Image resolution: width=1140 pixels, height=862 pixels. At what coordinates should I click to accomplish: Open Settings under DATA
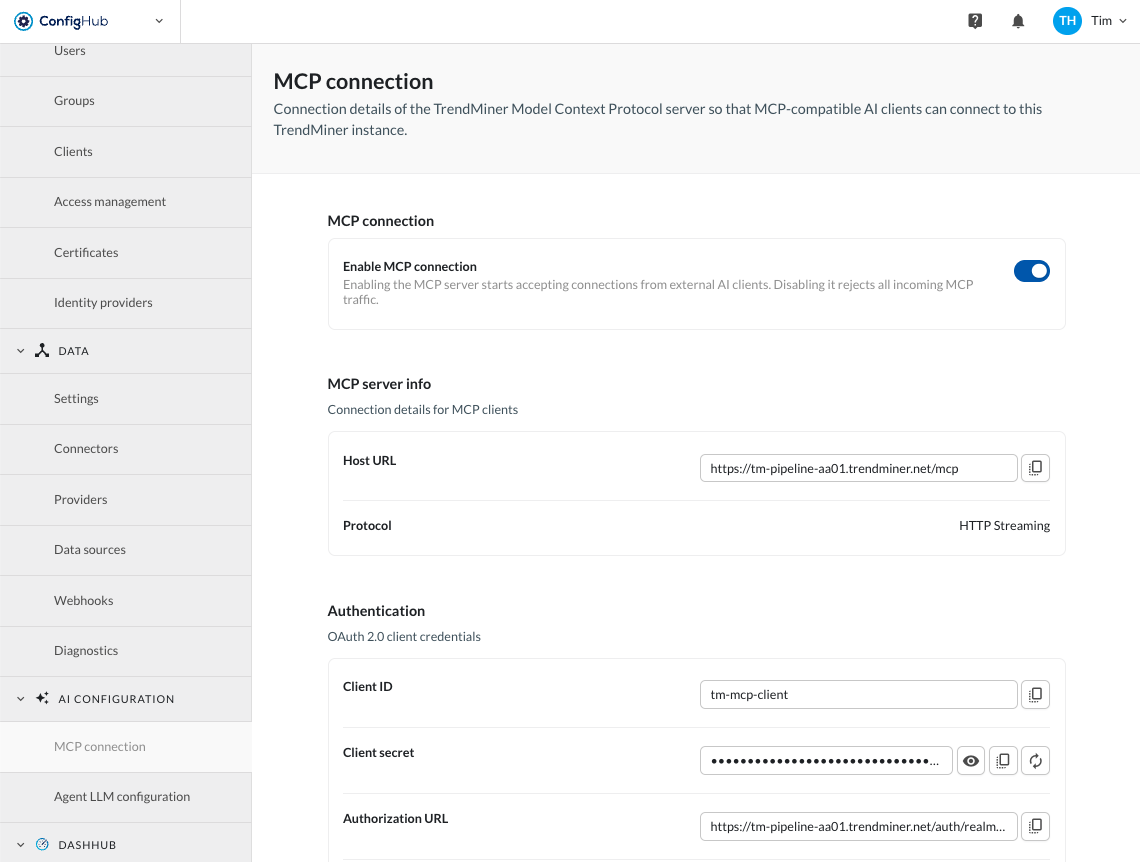pyautogui.click(x=126, y=399)
